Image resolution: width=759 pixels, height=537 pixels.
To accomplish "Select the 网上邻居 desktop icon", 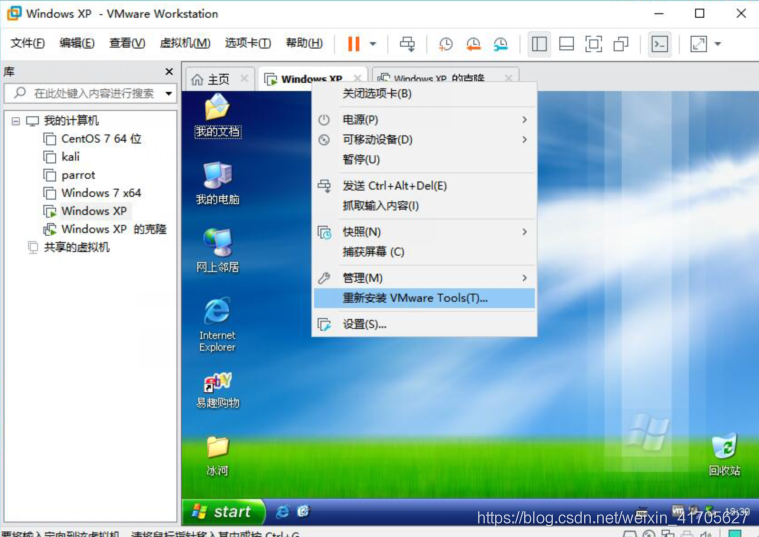I will click(x=217, y=251).
